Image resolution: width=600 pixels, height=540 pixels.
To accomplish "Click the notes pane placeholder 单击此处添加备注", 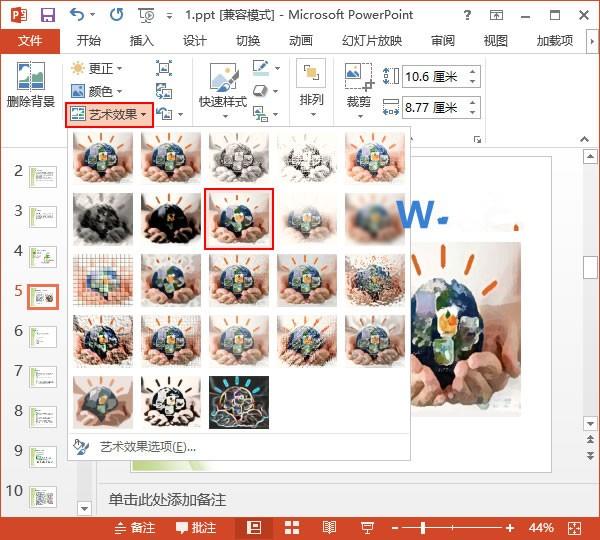I will [x=167, y=500].
